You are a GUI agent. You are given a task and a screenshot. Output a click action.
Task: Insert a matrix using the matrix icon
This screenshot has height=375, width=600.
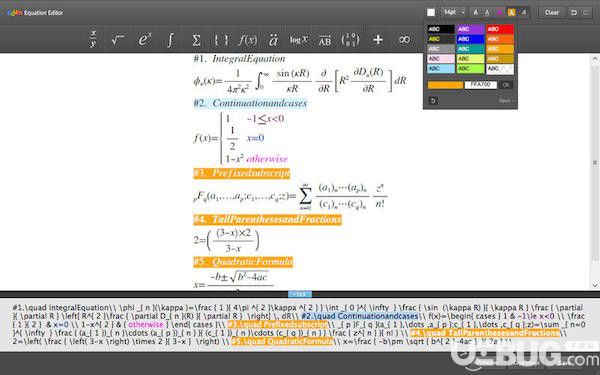point(350,40)
